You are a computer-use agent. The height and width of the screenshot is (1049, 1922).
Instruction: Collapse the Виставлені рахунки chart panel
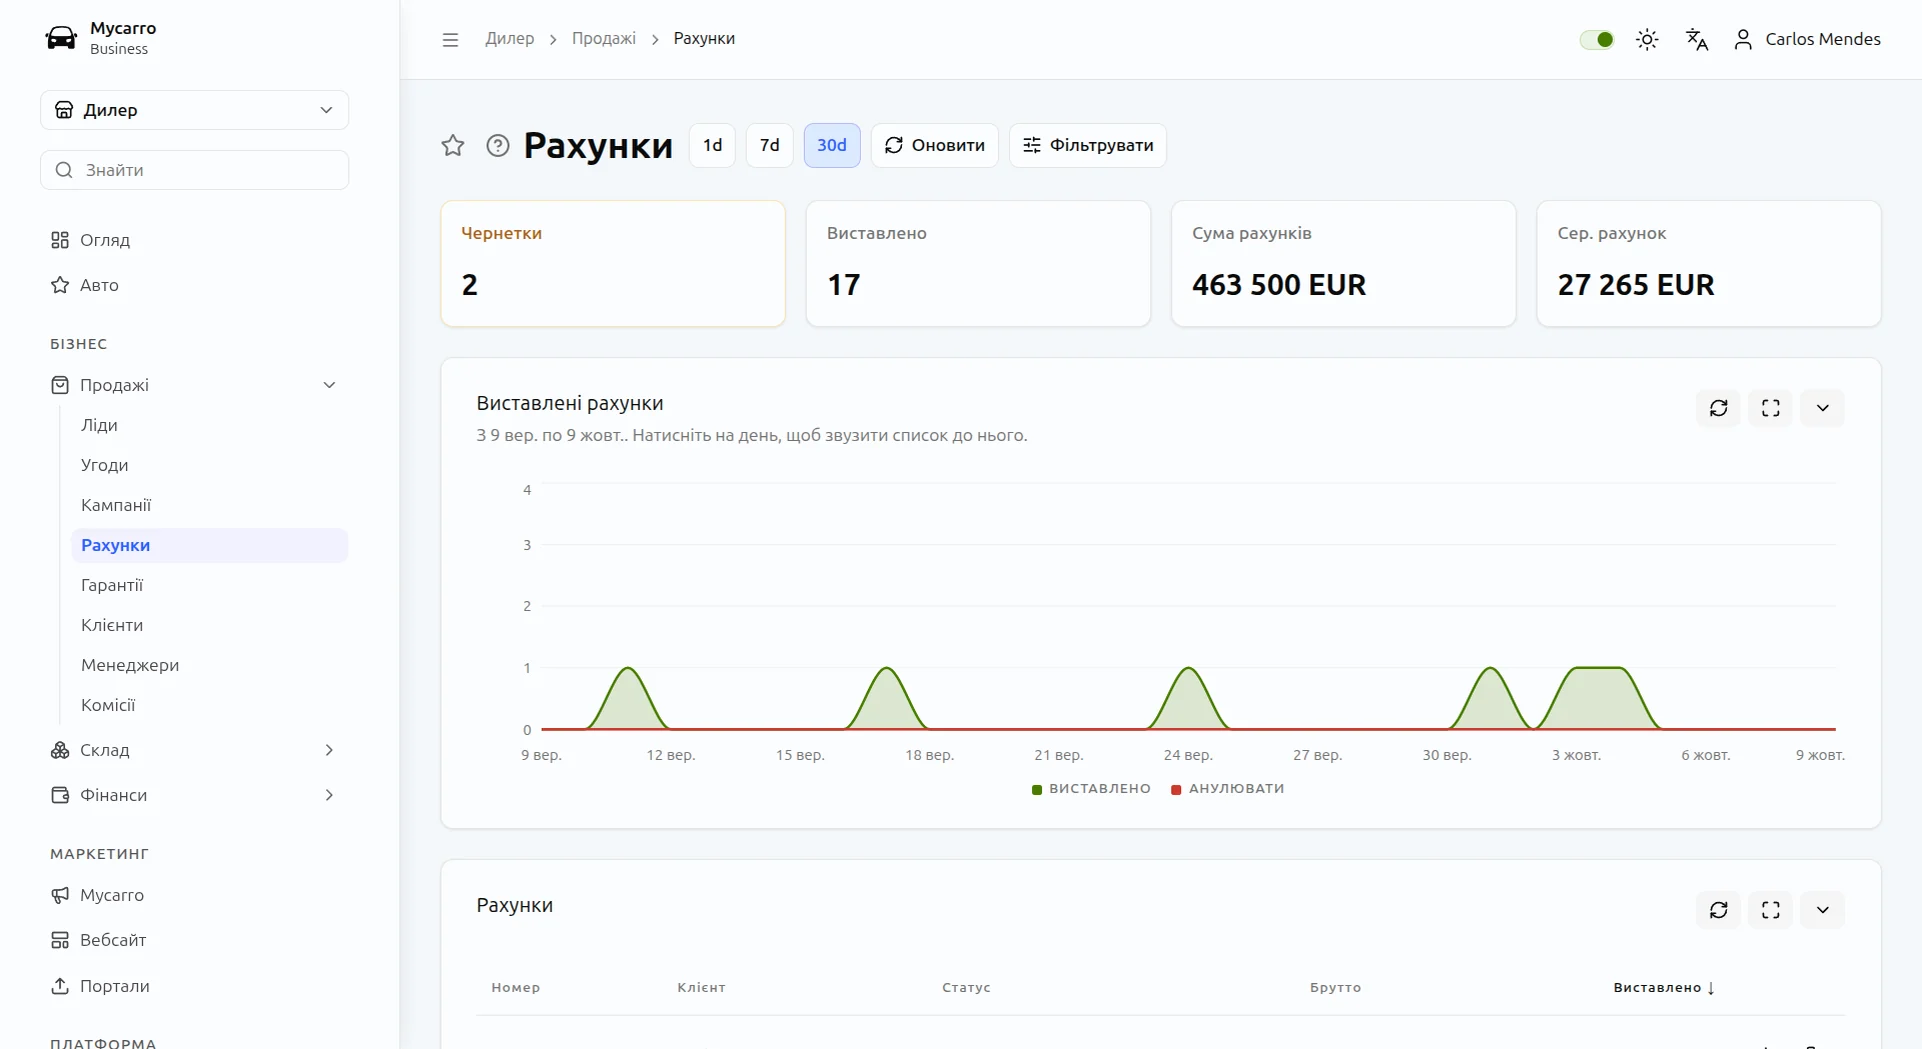pyautogui.click(x=1823, y=408)
